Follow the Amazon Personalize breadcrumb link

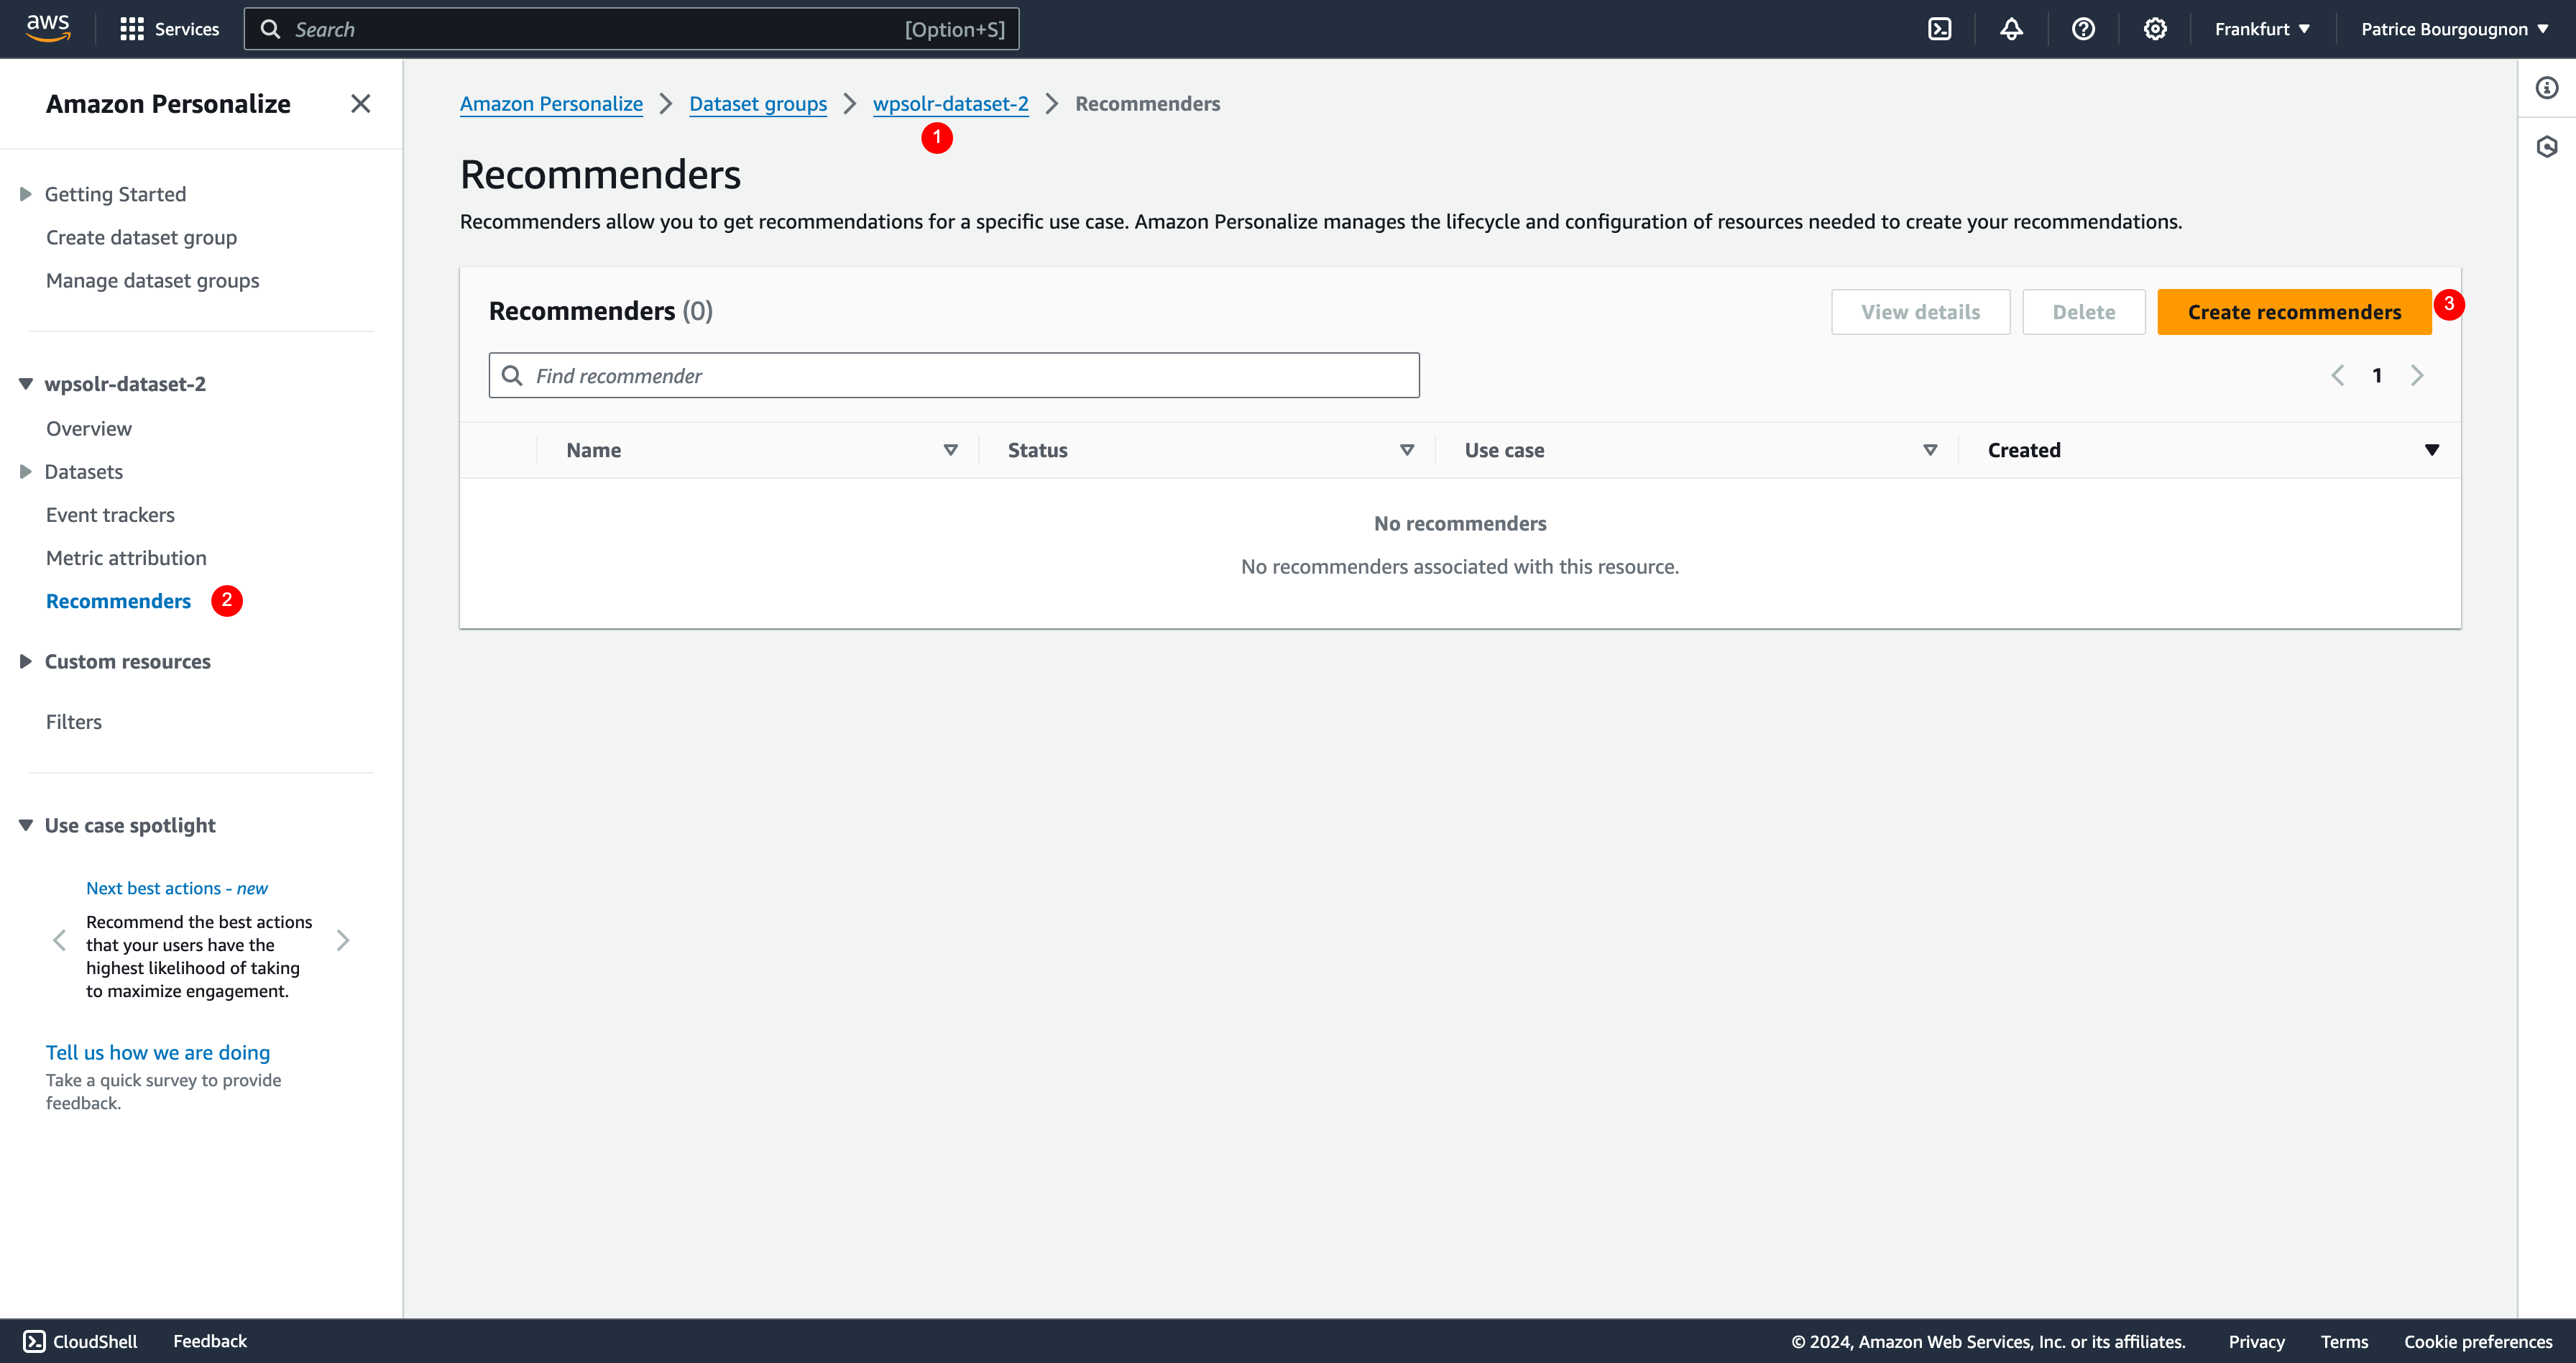click(551, 104)
